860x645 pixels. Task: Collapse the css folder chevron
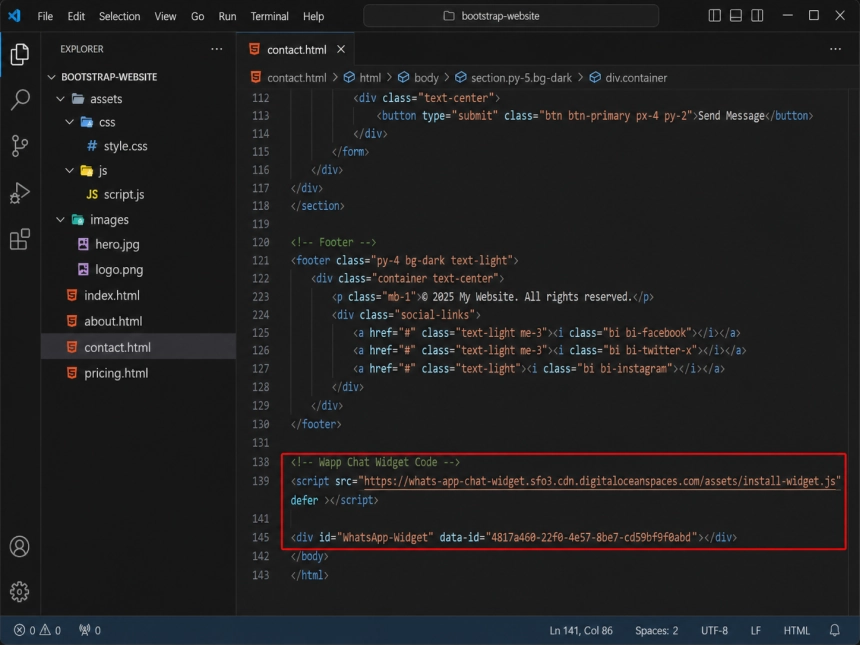click(70, 122)
